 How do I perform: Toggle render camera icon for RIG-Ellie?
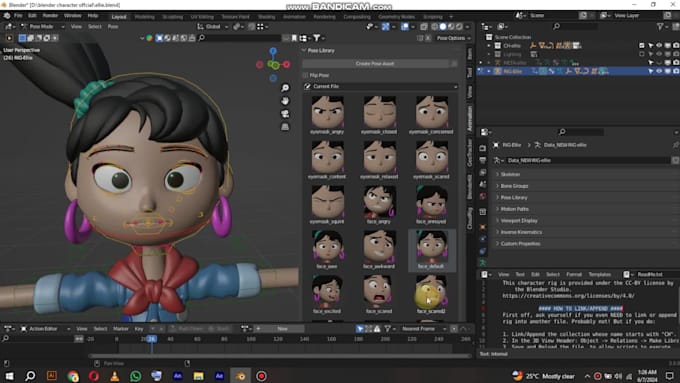click(676, 71)
